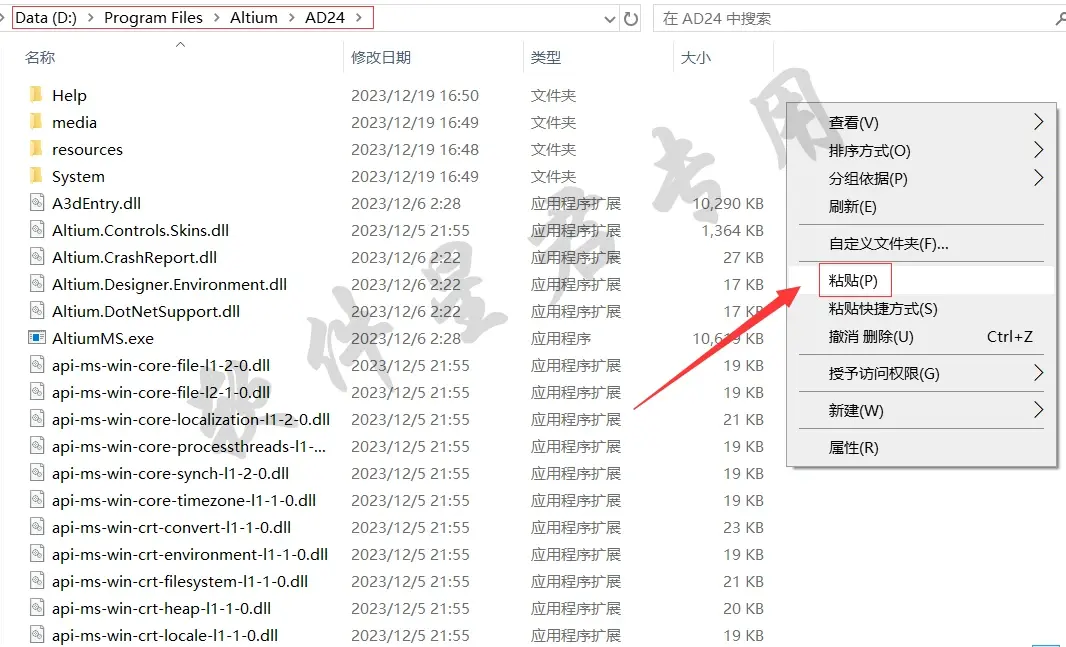Select the AltiumMS.exe application icon
The image size is (1066, 647).
click(37, 338)
